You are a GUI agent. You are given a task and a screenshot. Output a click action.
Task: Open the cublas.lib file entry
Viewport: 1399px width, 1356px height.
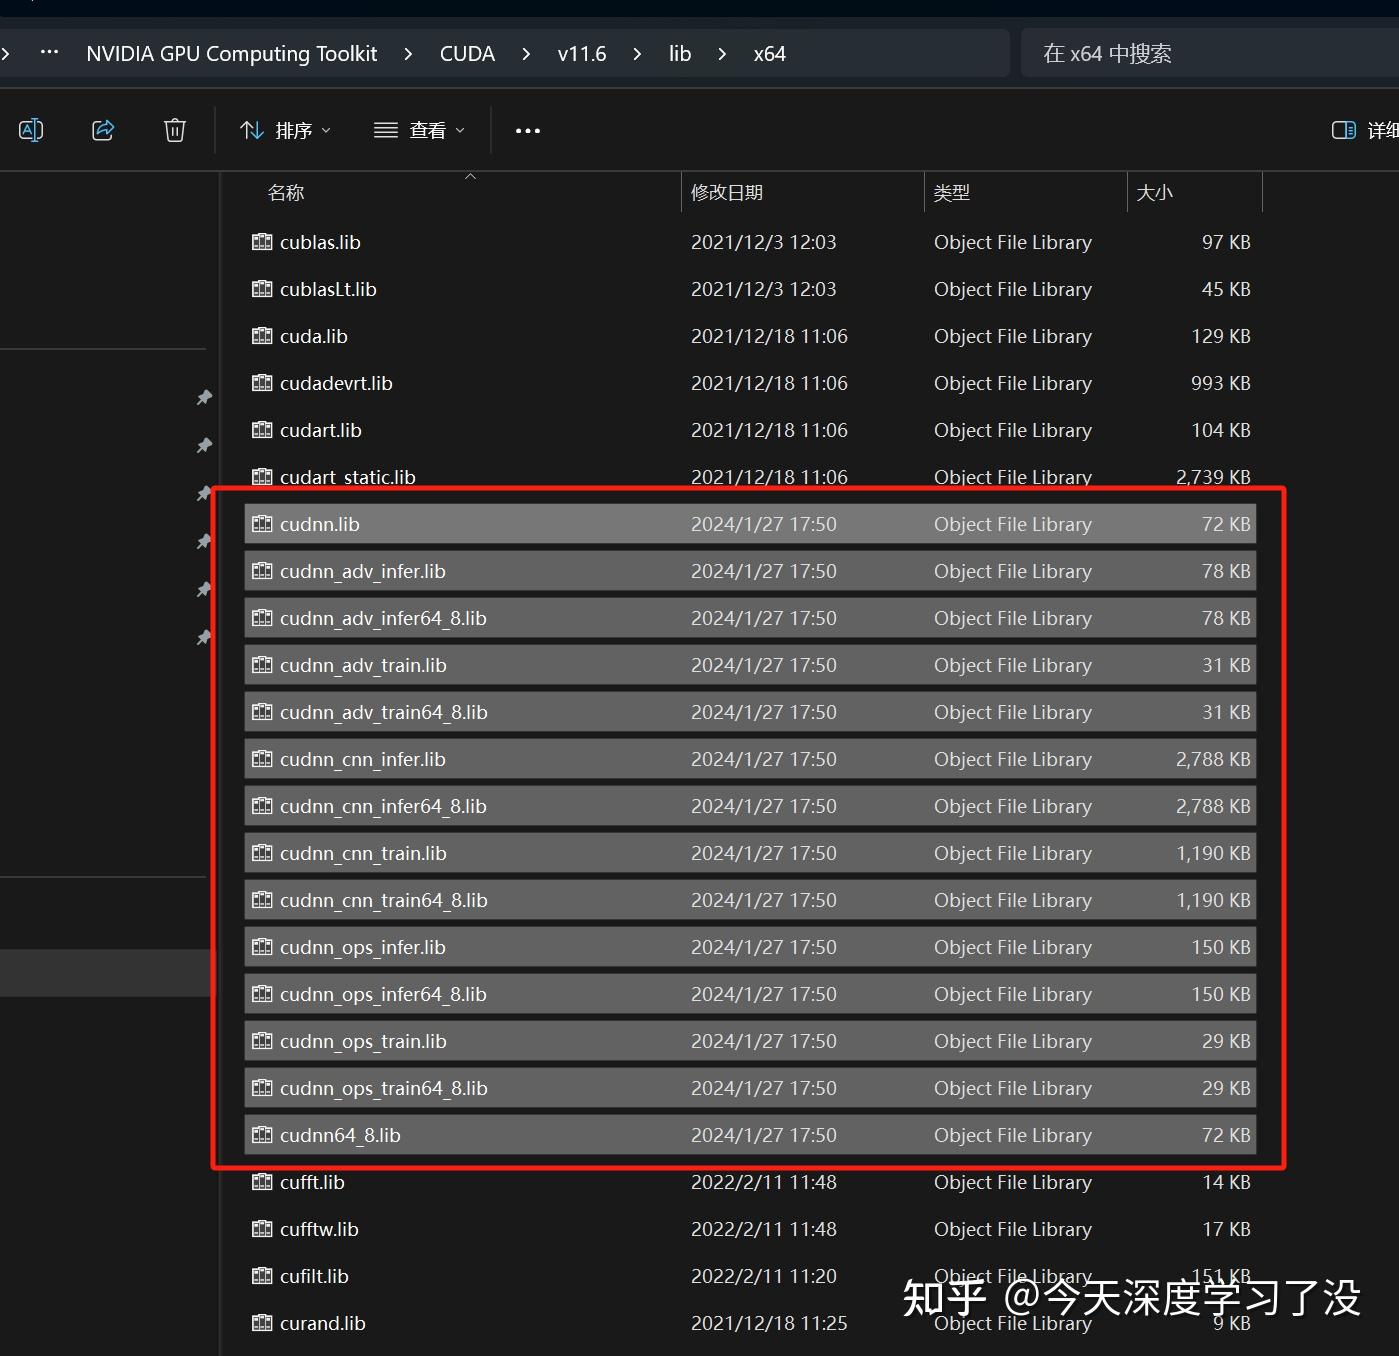[319, 242]
